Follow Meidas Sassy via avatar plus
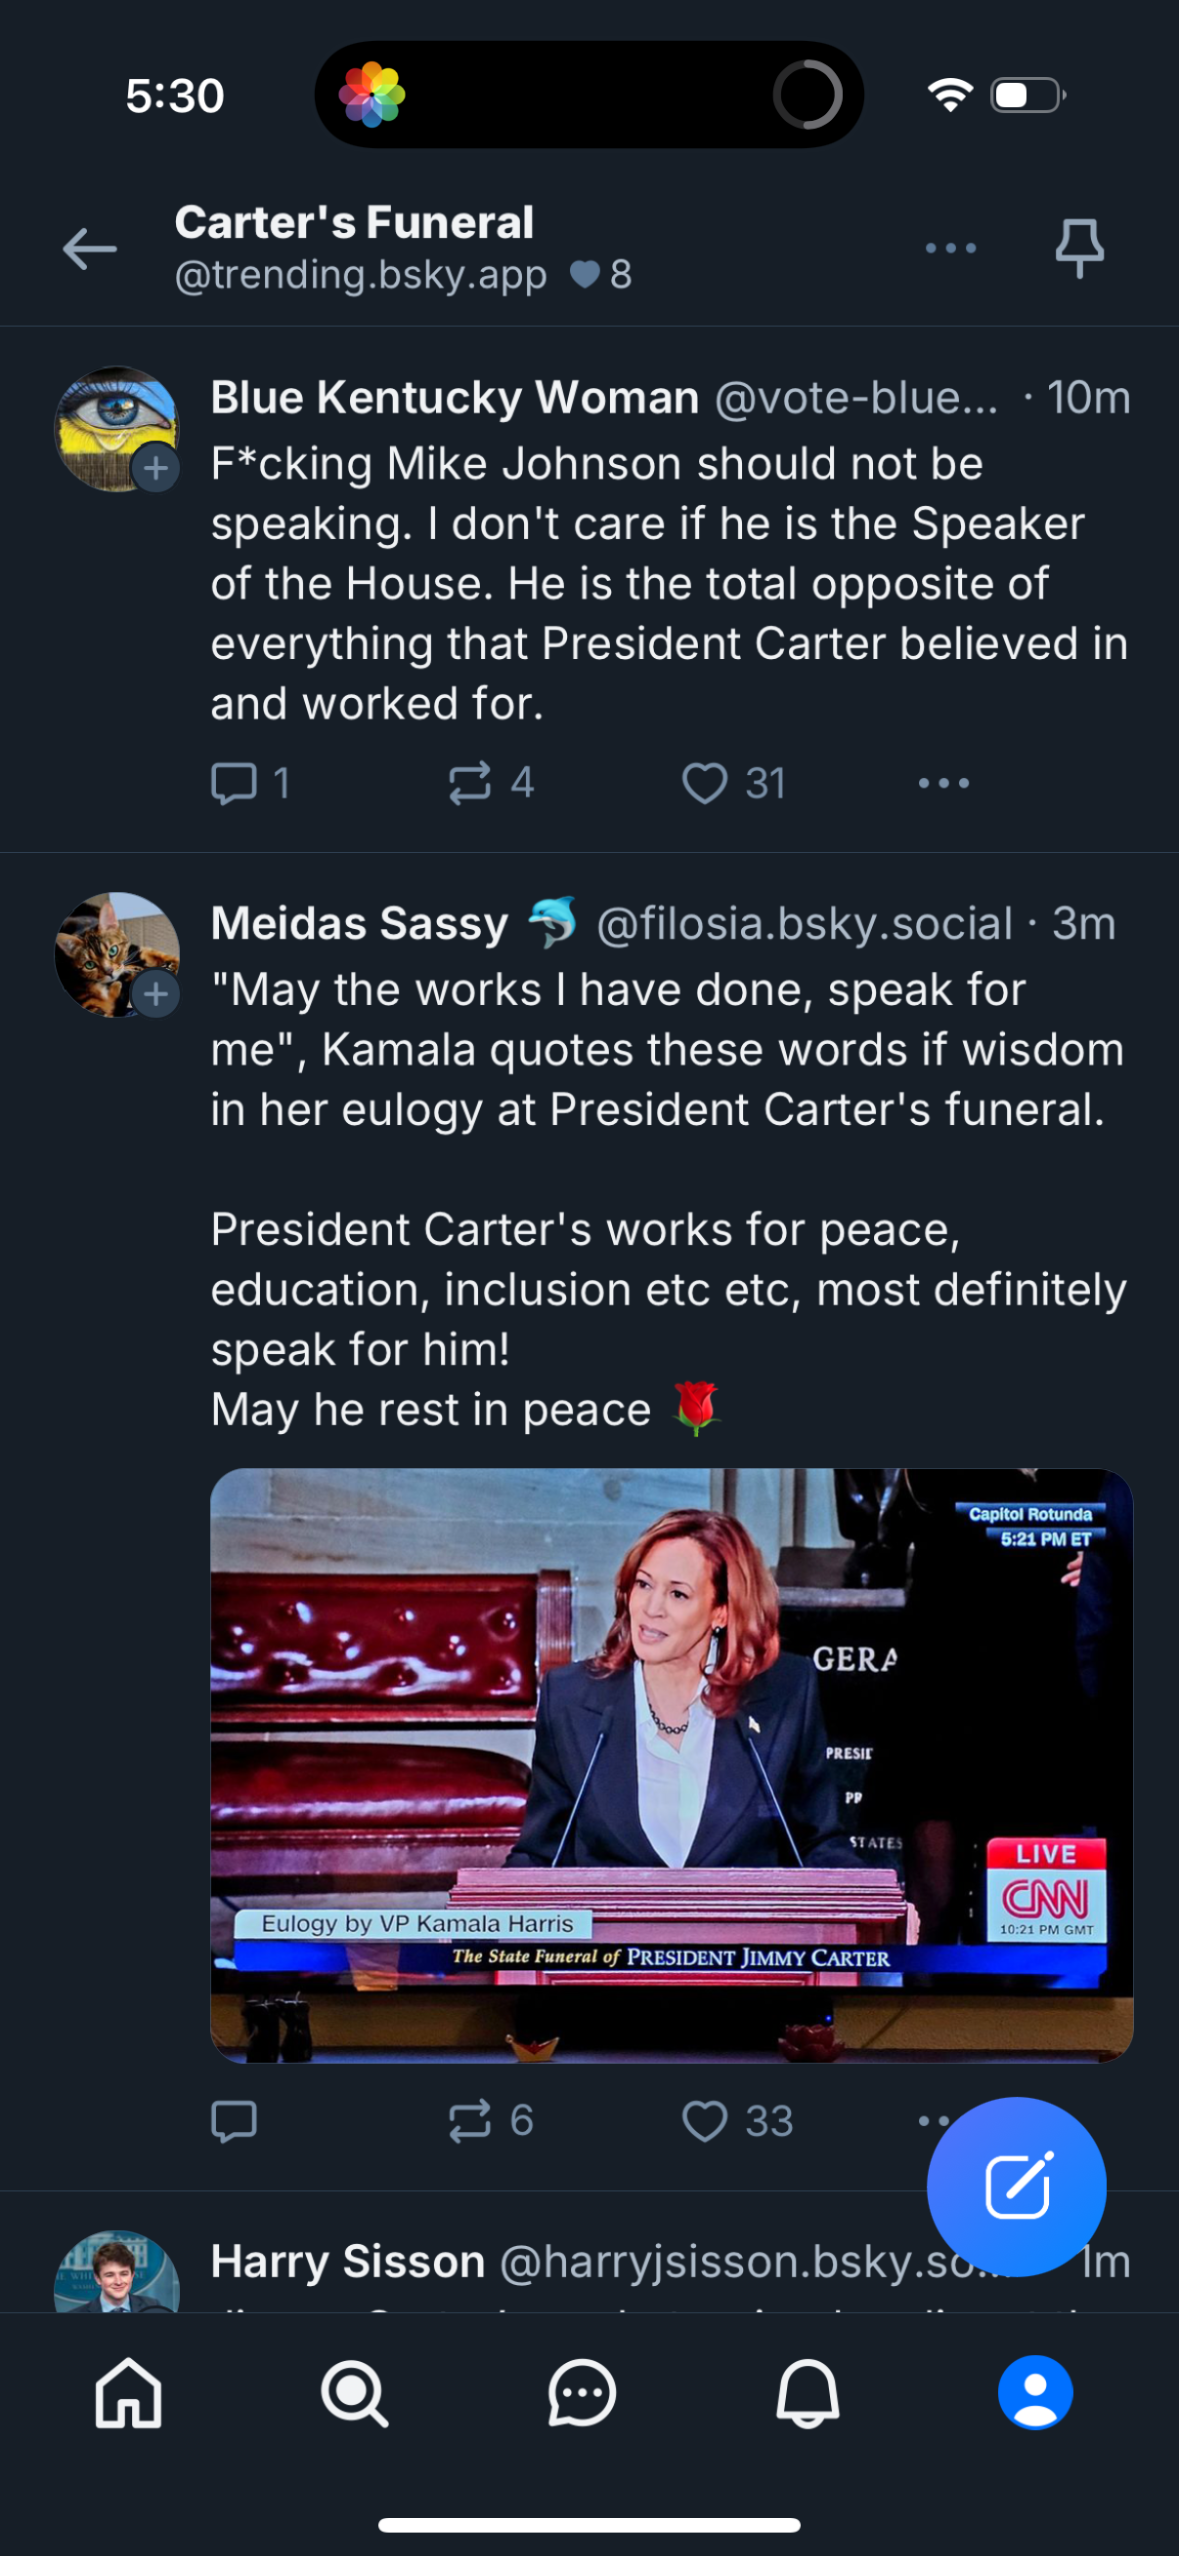 point(156,994)
